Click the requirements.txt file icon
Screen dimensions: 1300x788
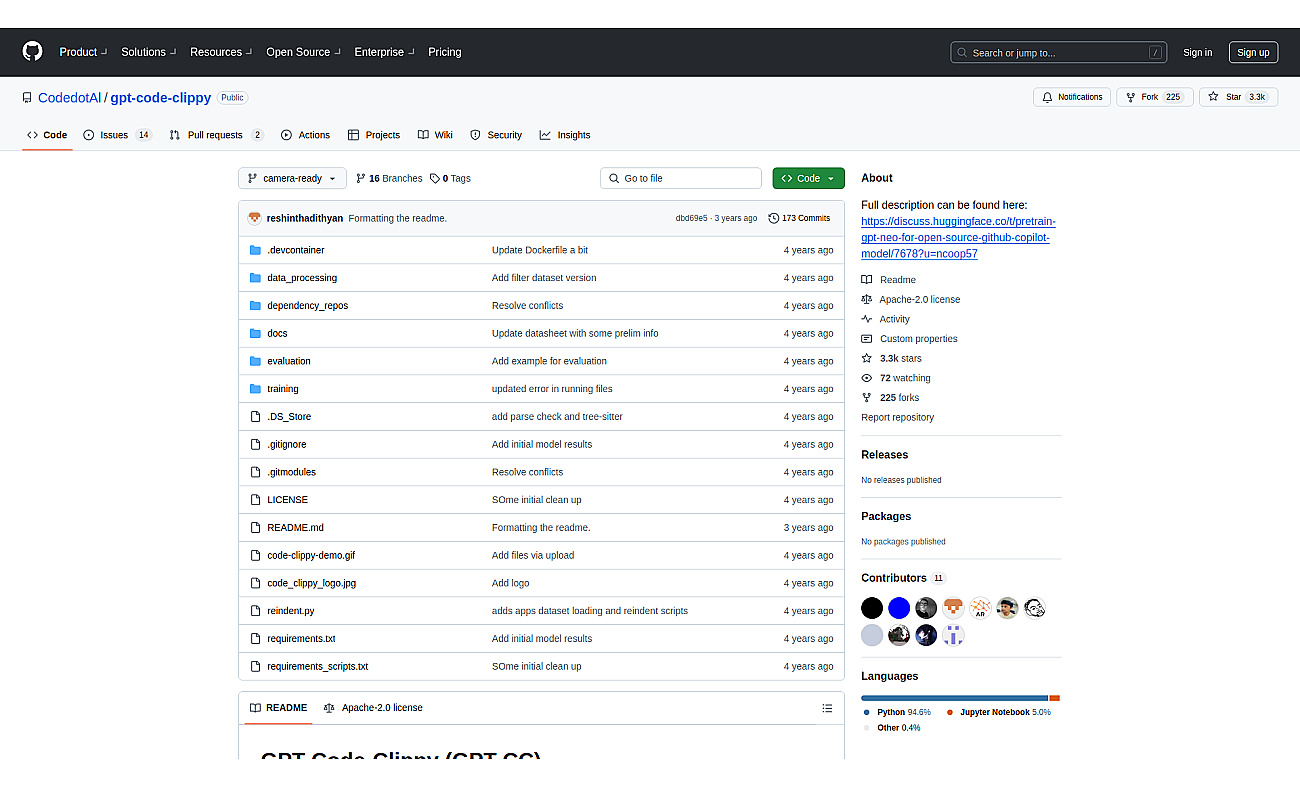click(x=256, y=639)
